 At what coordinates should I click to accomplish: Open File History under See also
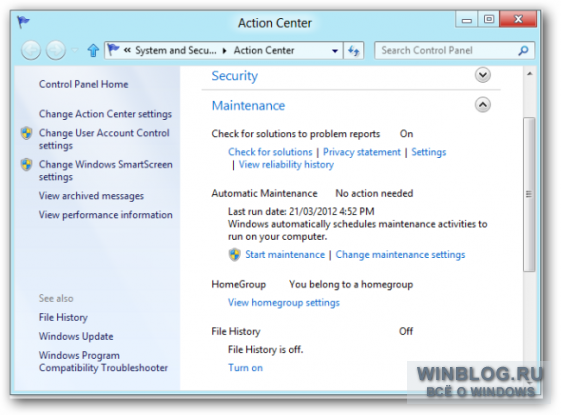pos(63,317)
